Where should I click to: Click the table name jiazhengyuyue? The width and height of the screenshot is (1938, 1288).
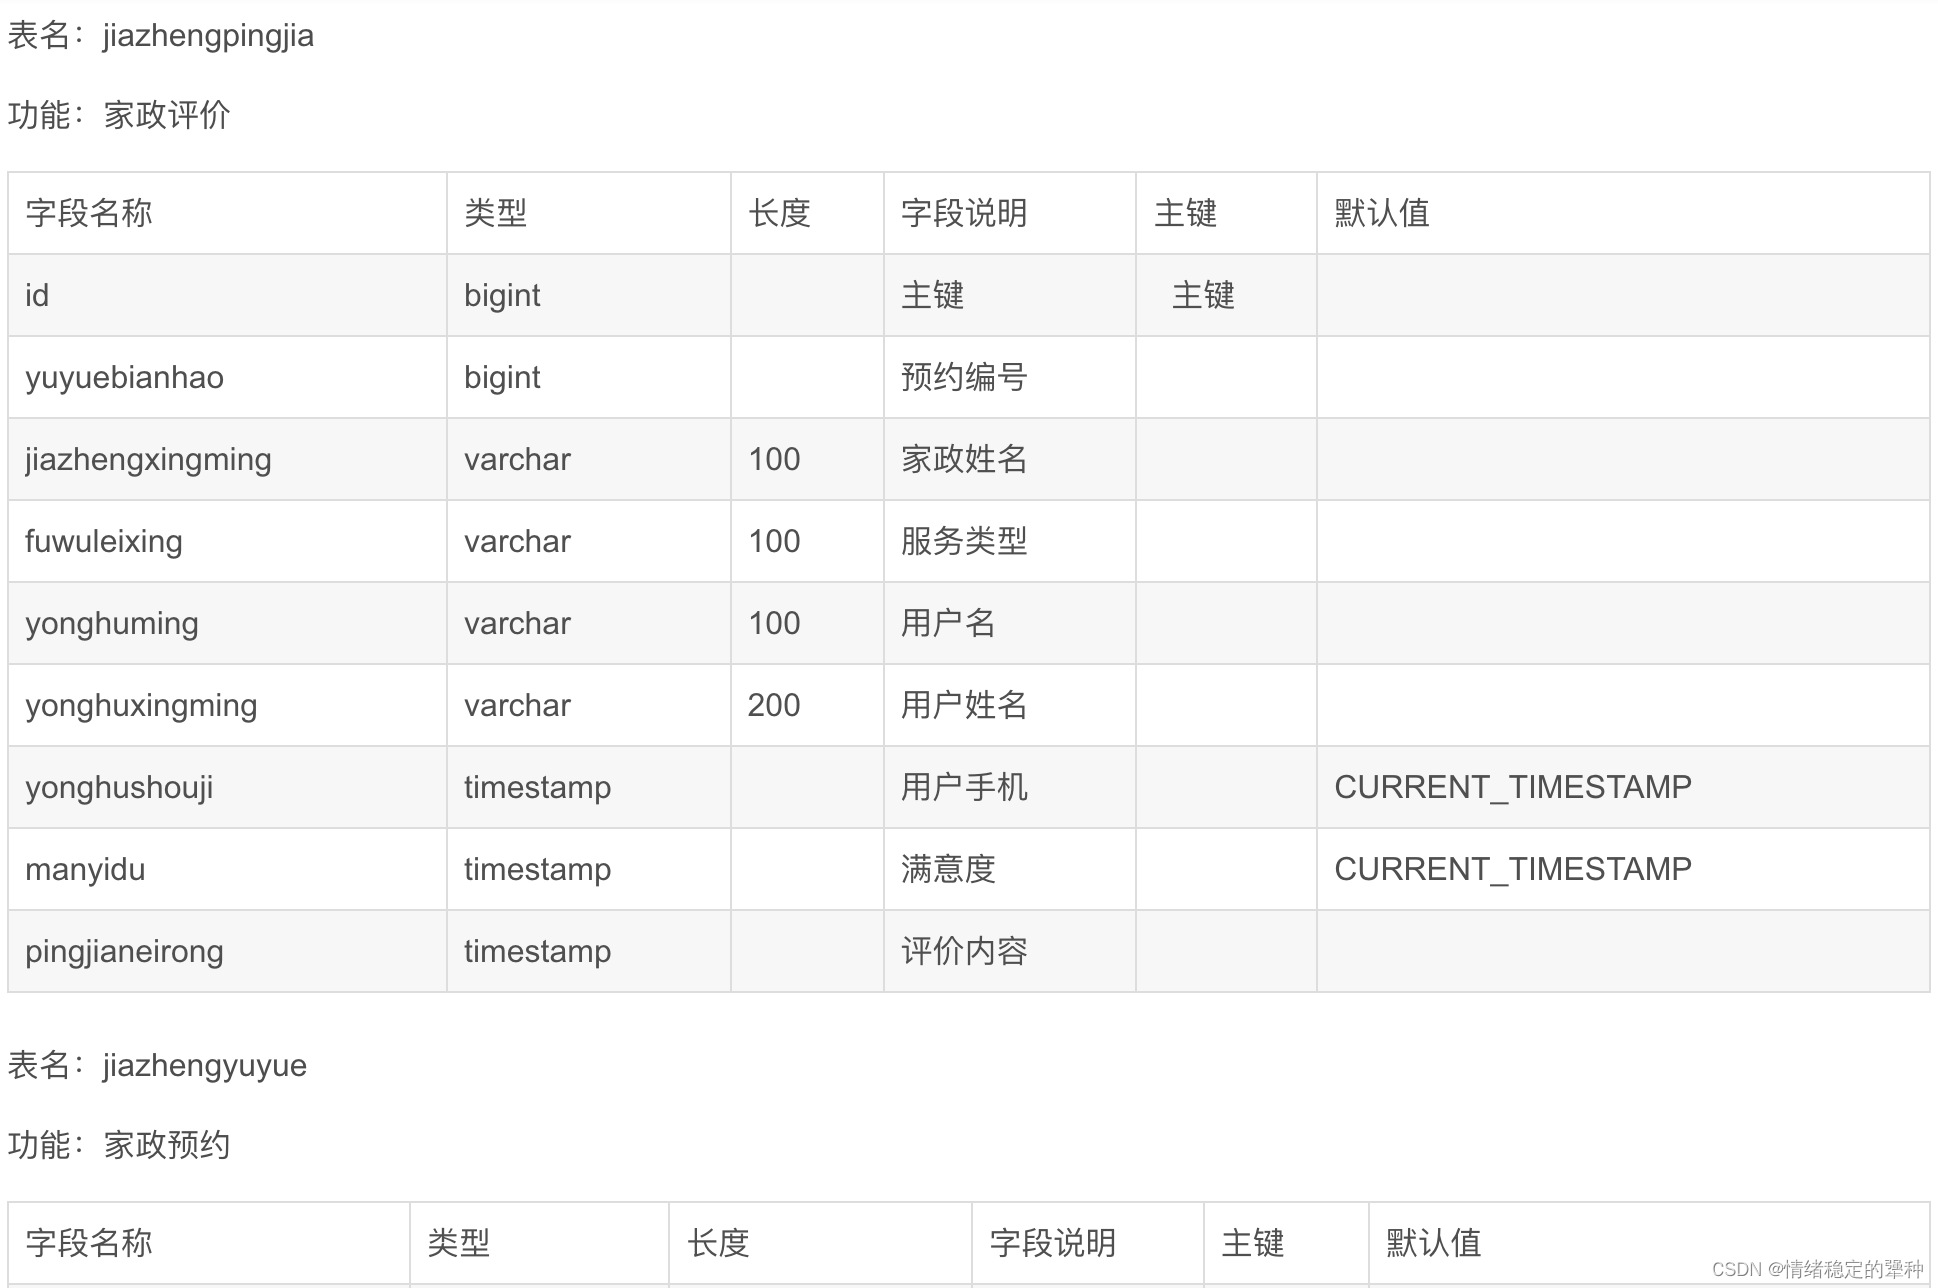coord(205,1066)
